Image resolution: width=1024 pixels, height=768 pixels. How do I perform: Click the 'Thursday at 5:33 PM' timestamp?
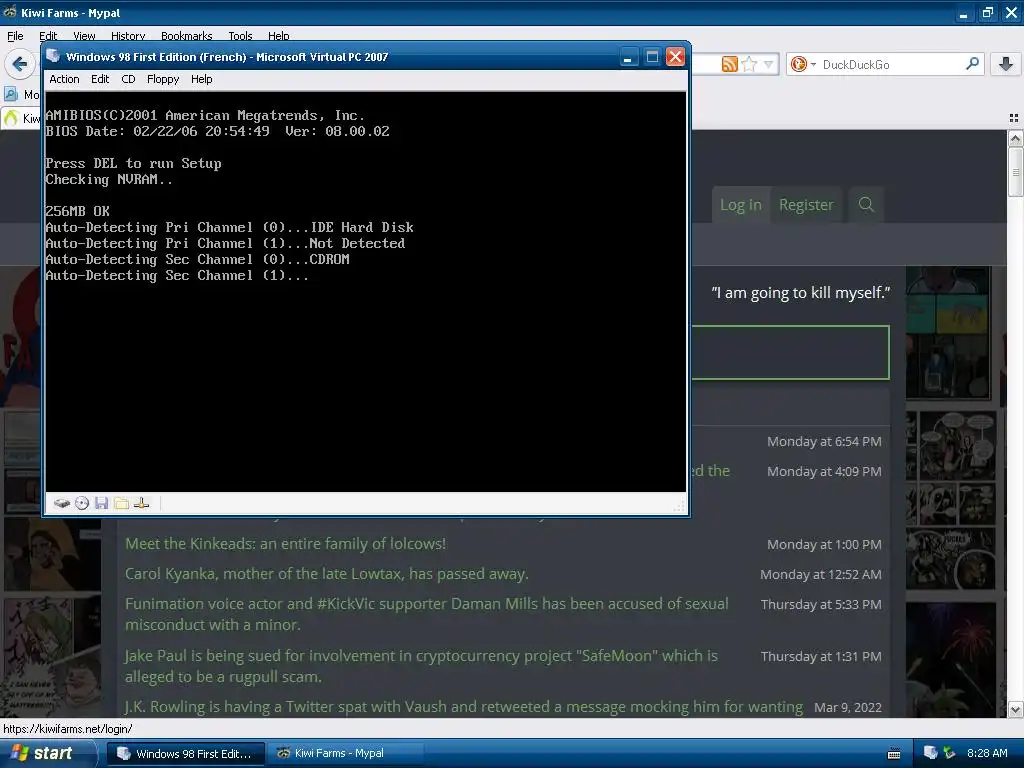click(x=821, y=605)
